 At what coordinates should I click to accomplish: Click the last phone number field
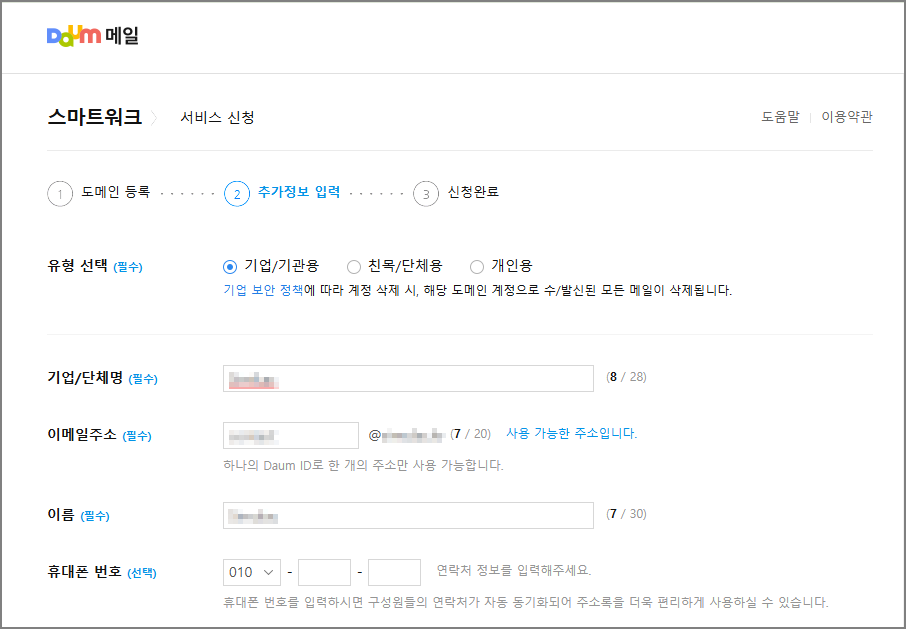tap(394, 572)
